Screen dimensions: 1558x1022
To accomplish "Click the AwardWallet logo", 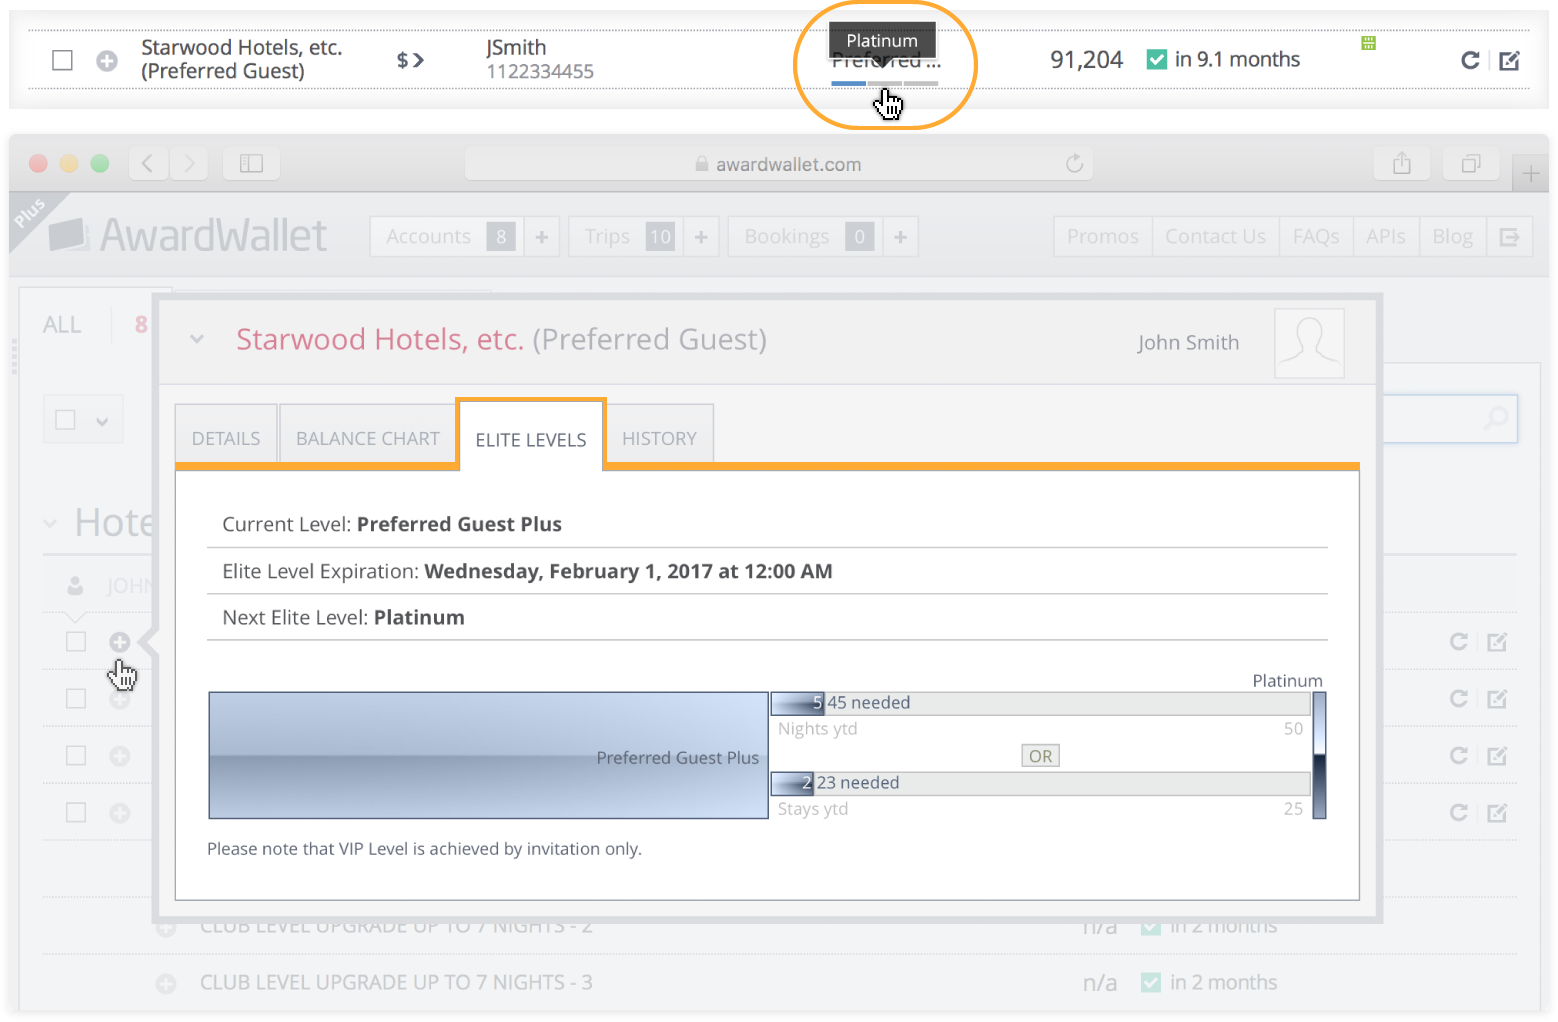I will point(188,236).
